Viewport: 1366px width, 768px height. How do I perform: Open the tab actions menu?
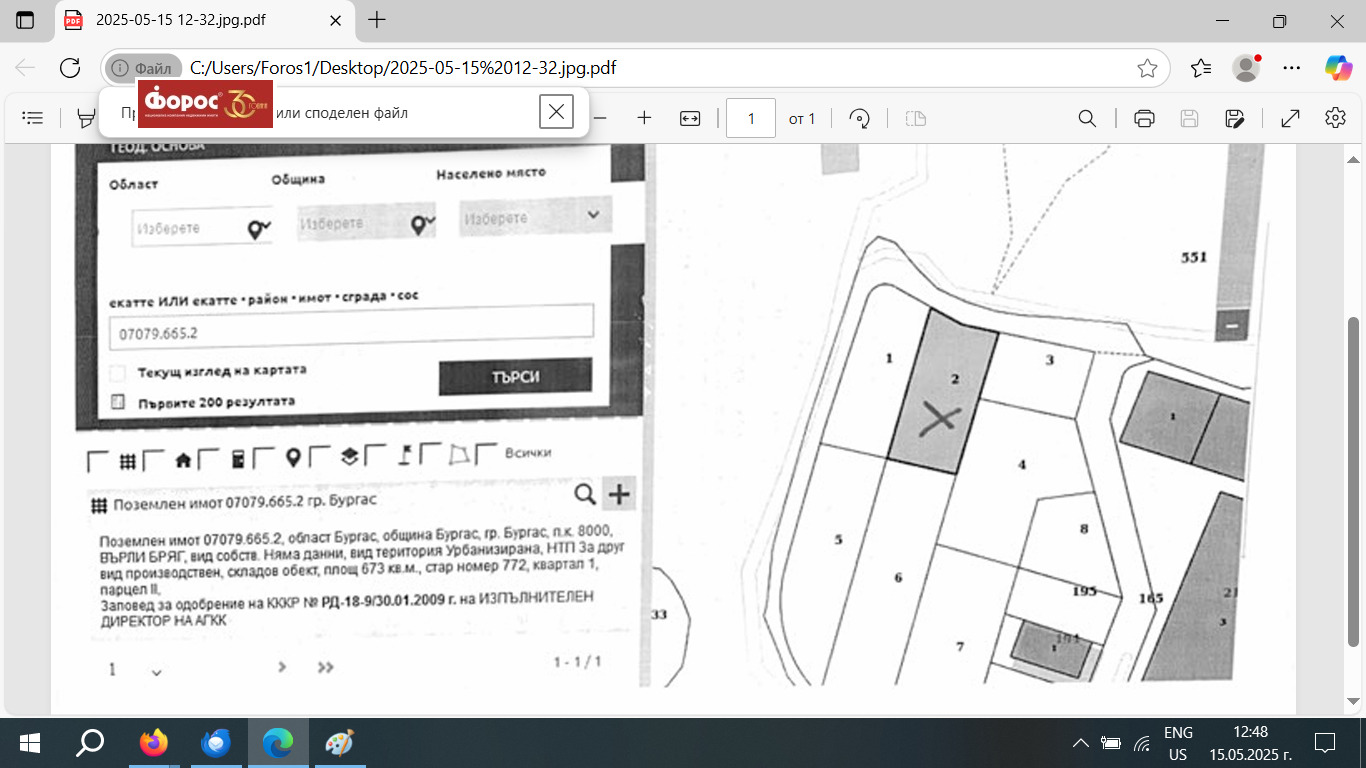(x=25, y=20)
